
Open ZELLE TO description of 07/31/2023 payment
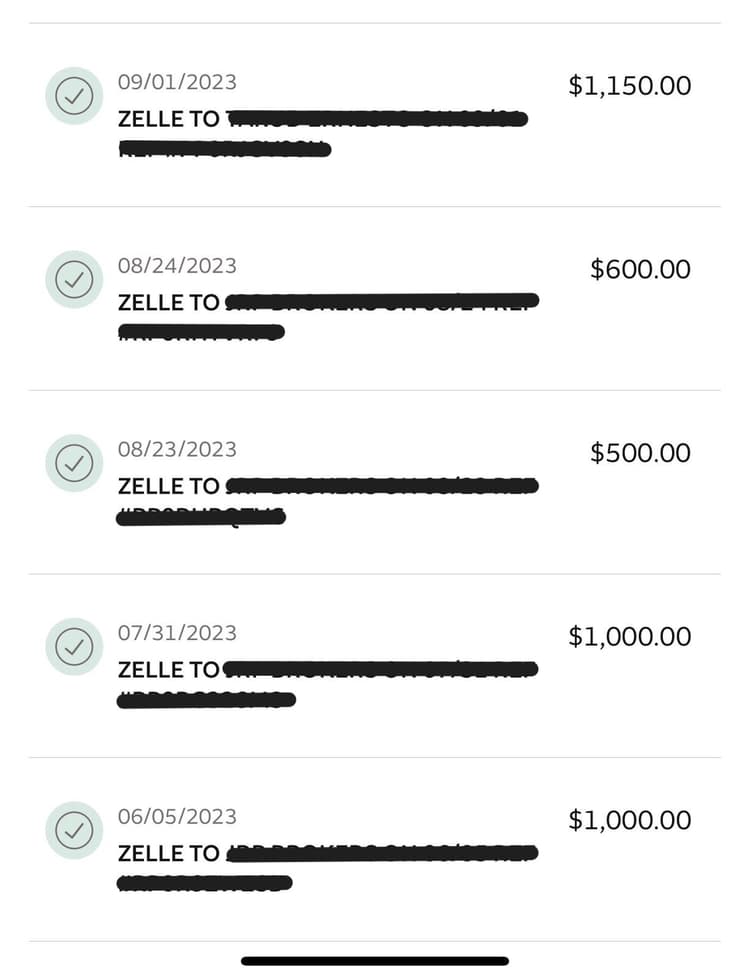169,669
